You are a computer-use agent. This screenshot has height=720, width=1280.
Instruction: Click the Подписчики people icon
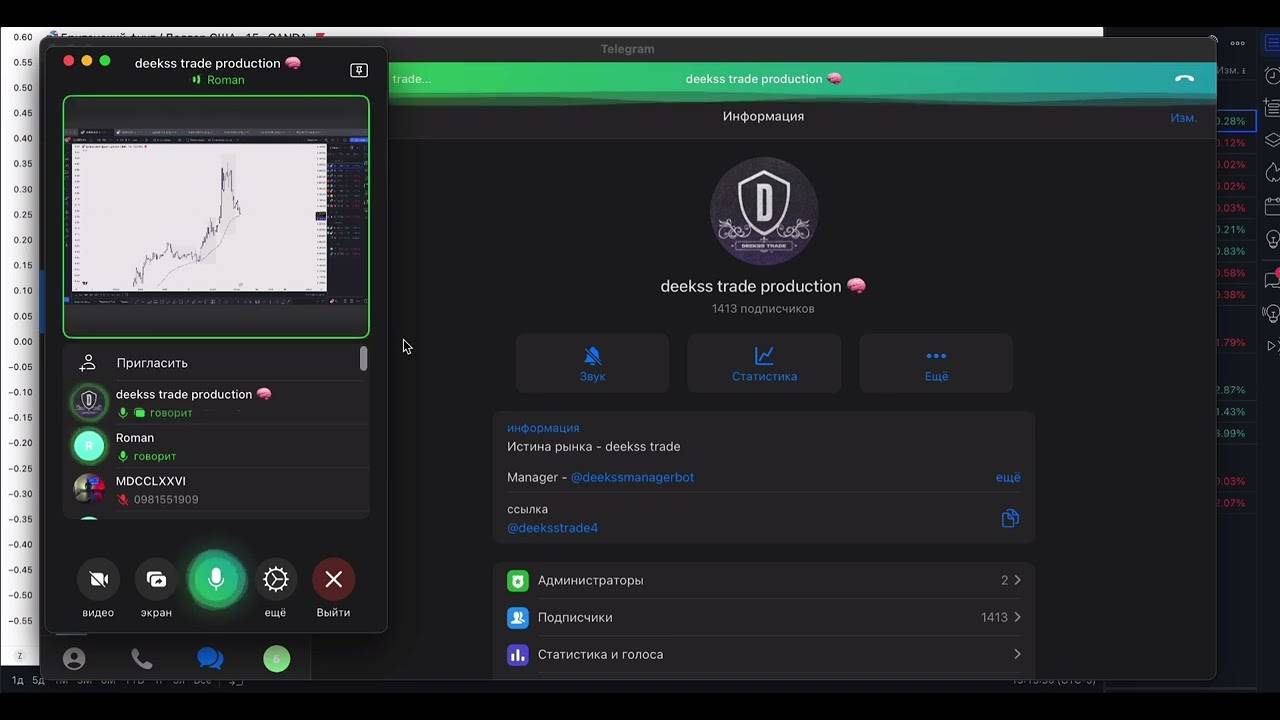click(517, 617)
